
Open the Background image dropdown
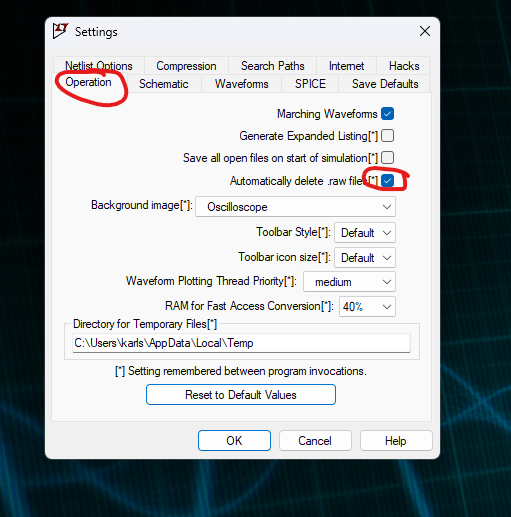pos(295,207)
